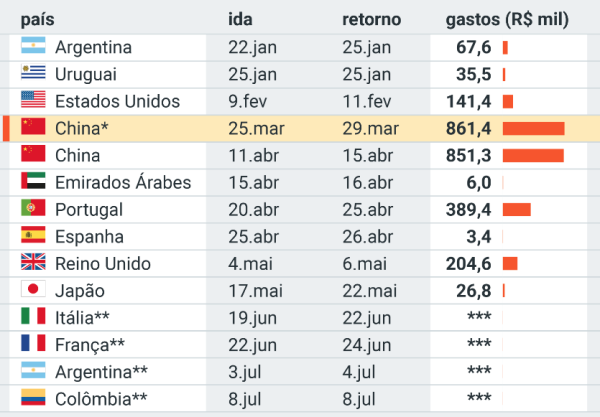Click the Italy flag icon
The image size is (600, 417).
click(34, 317)
